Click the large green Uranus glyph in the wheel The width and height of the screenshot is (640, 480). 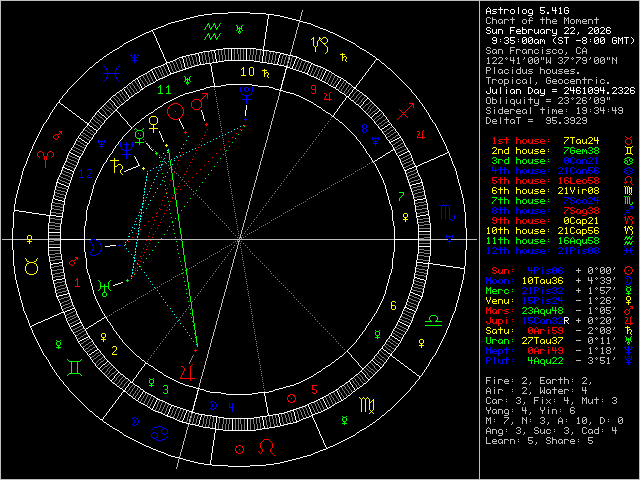coord(104,288)
